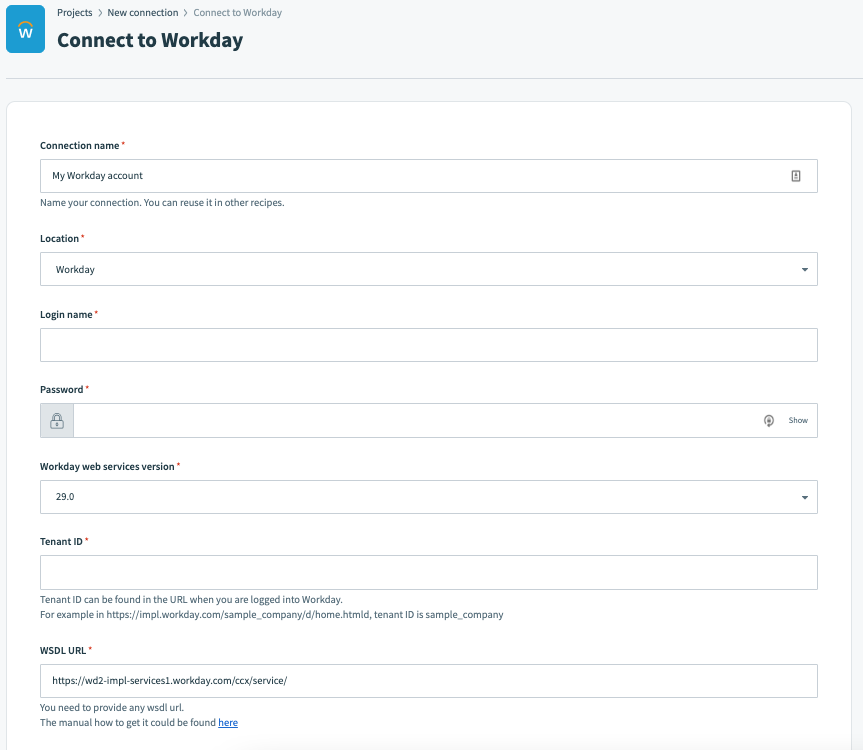
Task: Click the Projects breadcrumb link
Action: pos(74,12)
